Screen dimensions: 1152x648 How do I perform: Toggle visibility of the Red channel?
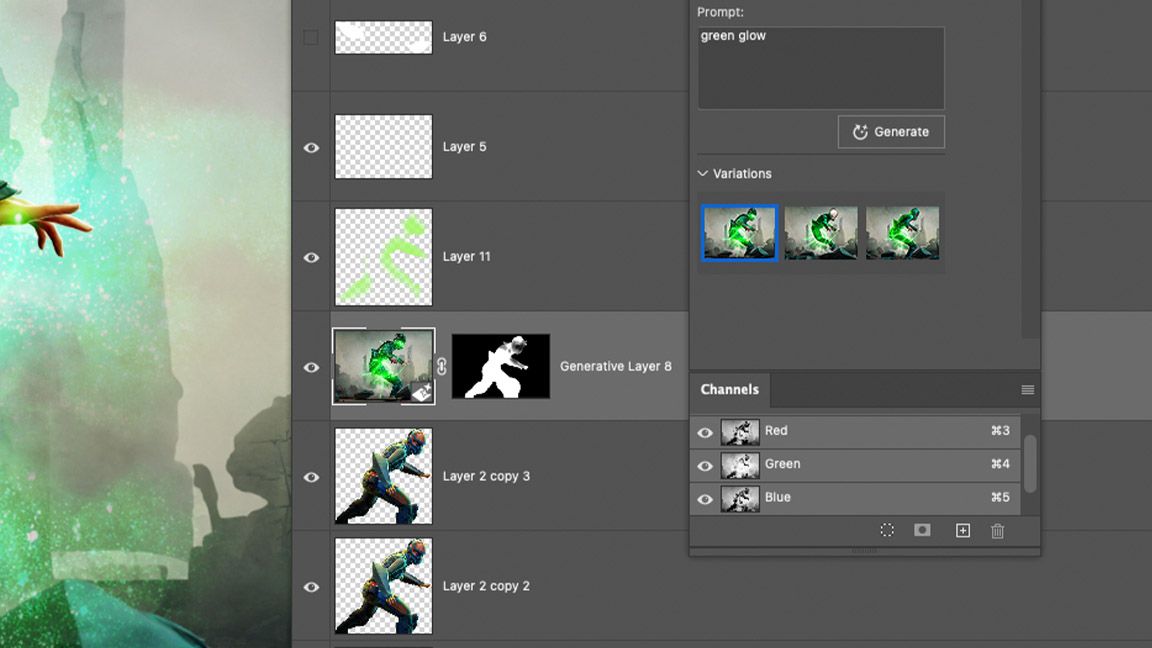point(705,432)
